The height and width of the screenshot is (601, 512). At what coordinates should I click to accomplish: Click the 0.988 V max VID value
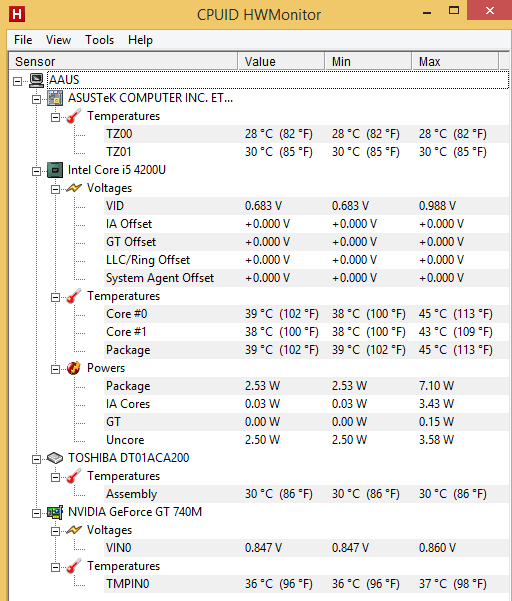(437, 206)
